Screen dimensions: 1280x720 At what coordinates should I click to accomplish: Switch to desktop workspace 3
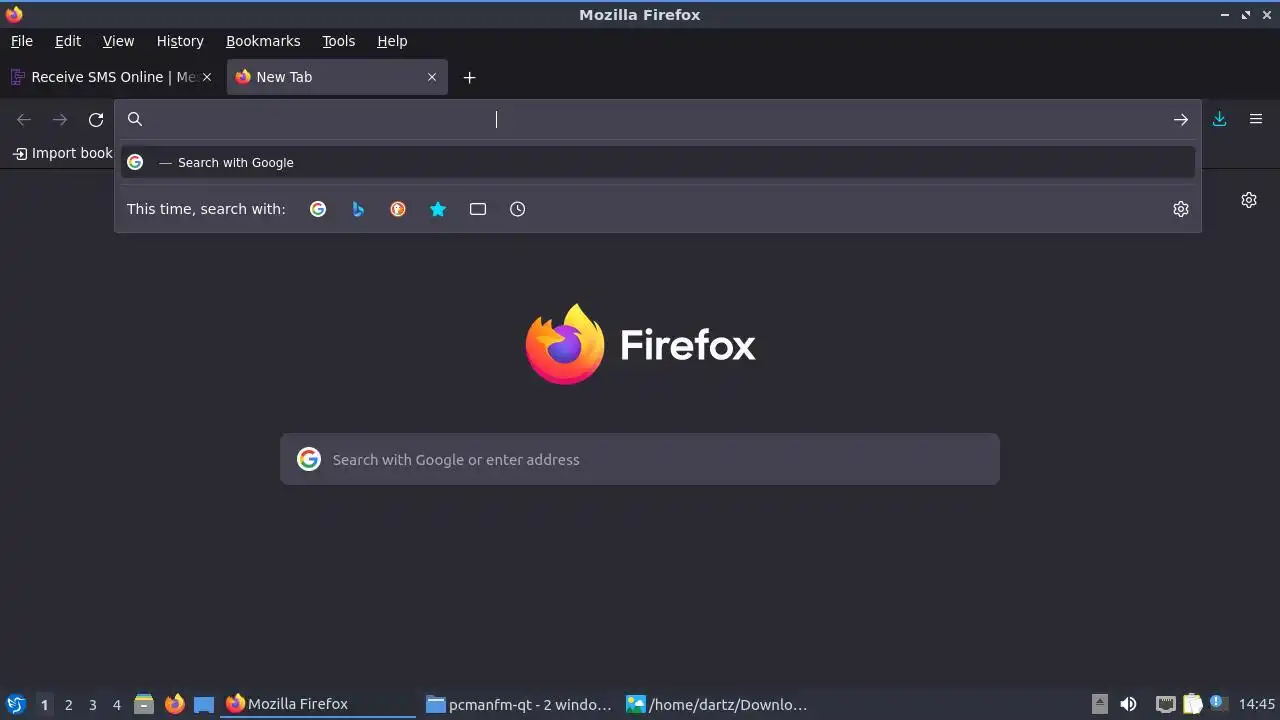point(93,704)
